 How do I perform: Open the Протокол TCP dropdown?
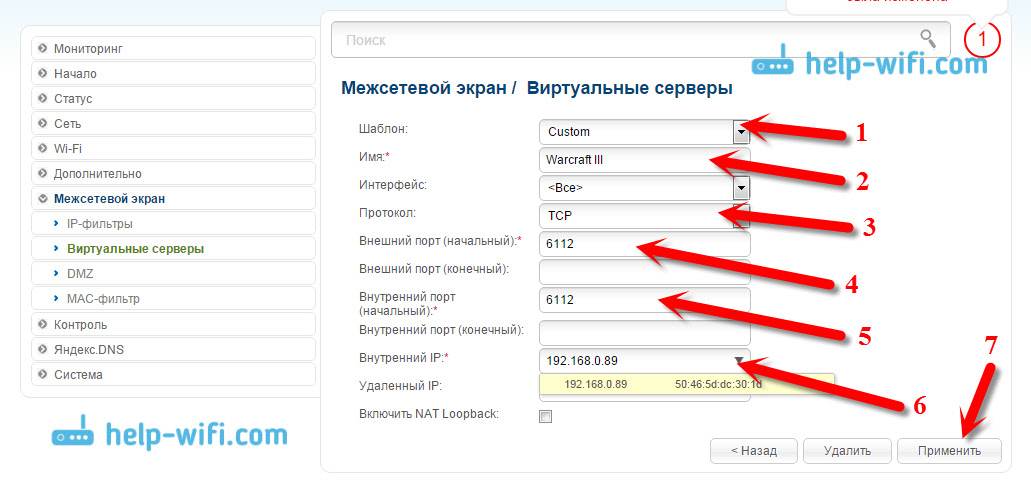644,216
